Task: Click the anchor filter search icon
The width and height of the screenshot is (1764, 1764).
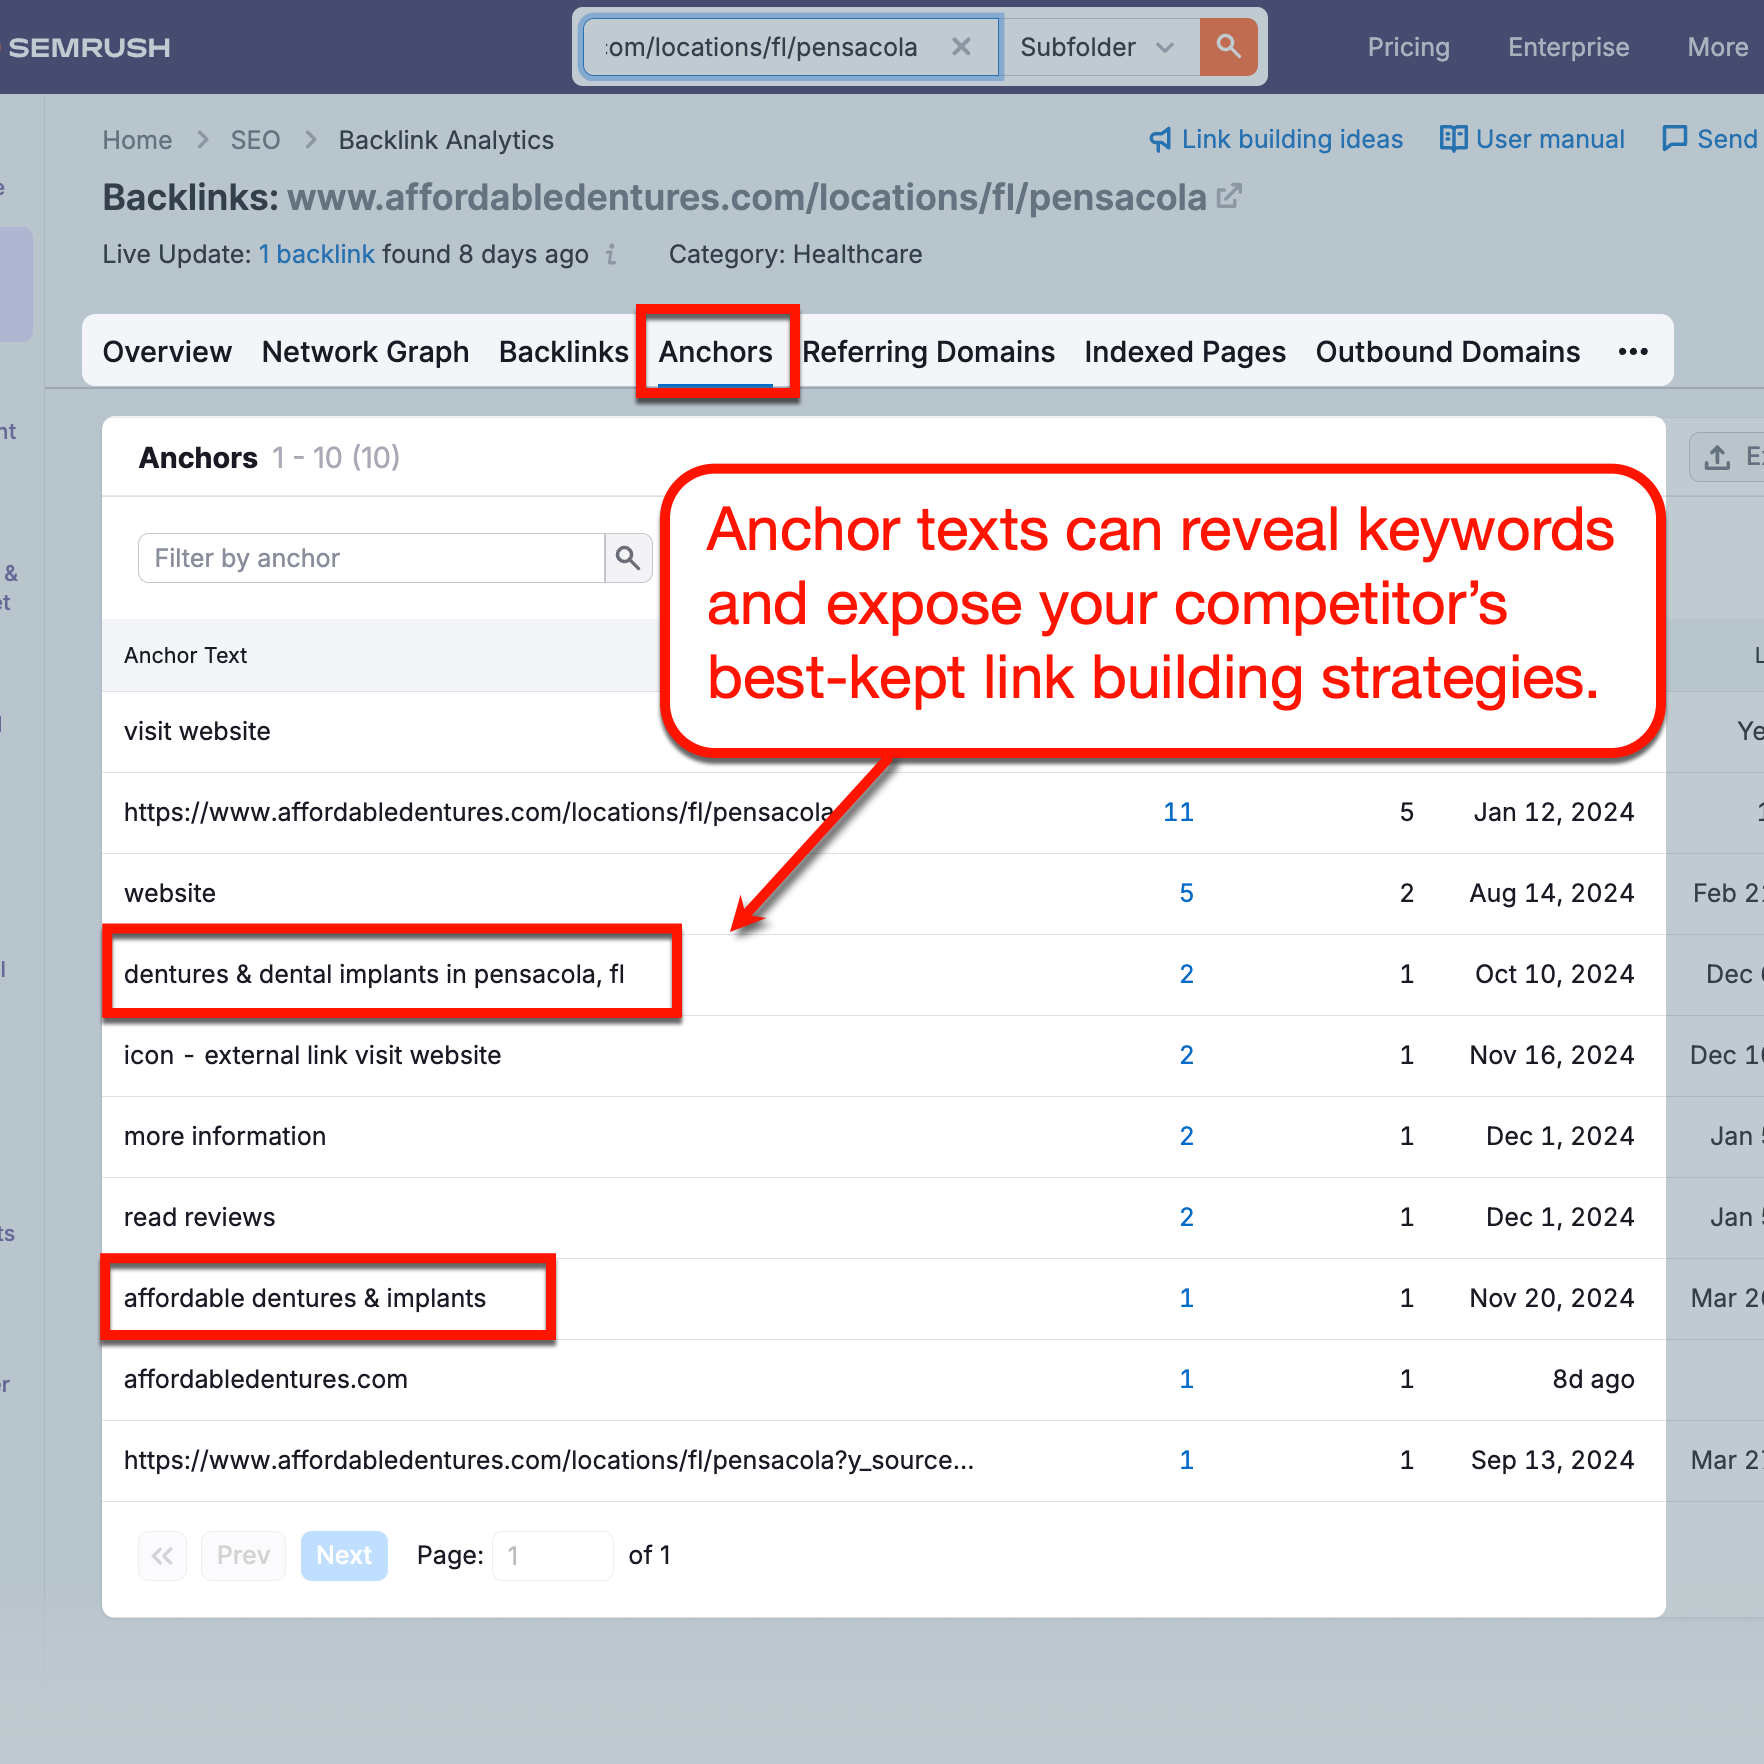Action: point(628,558)
